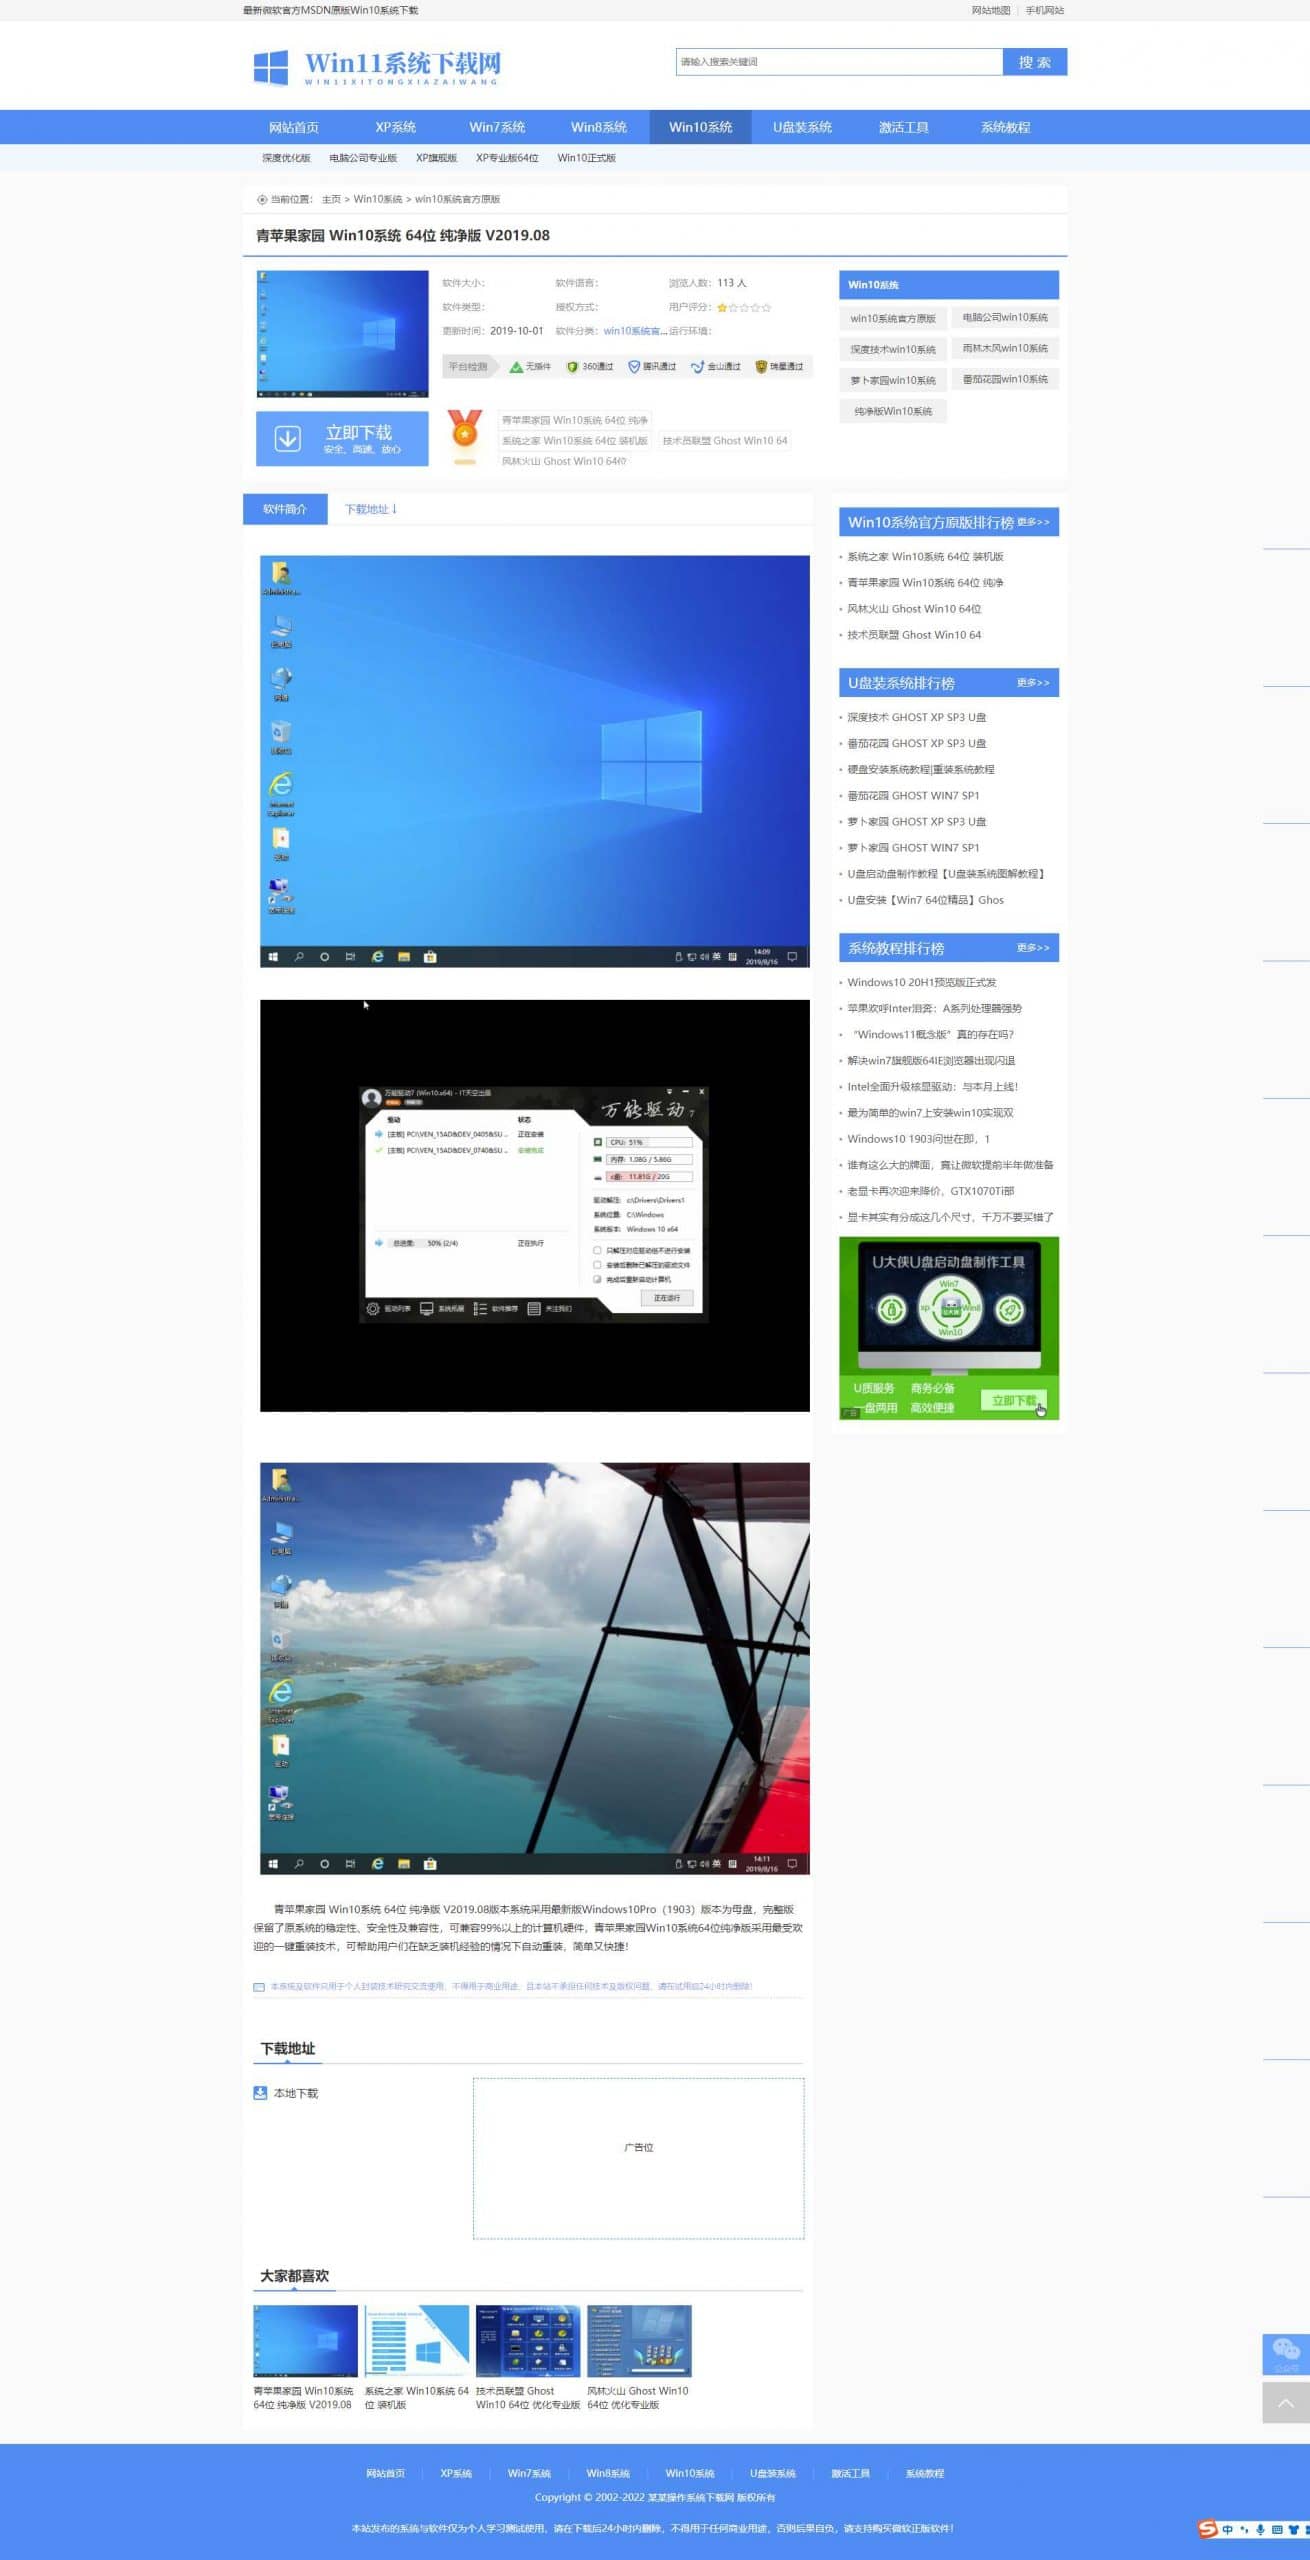Screen dimensions: 1310x2560
Task: Click the 本地下载 download link
Action: pos(296,2093)
